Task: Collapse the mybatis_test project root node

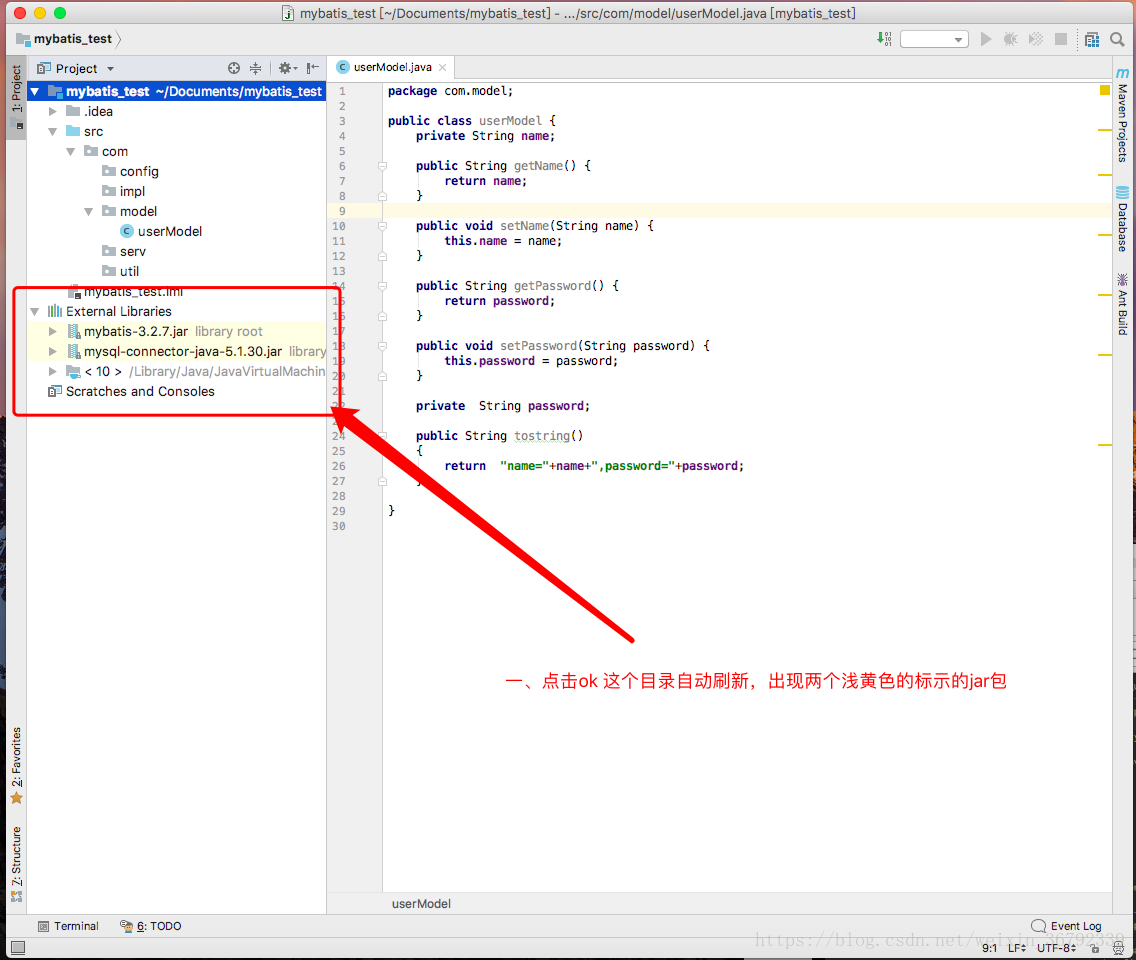Action: point(35,91)
